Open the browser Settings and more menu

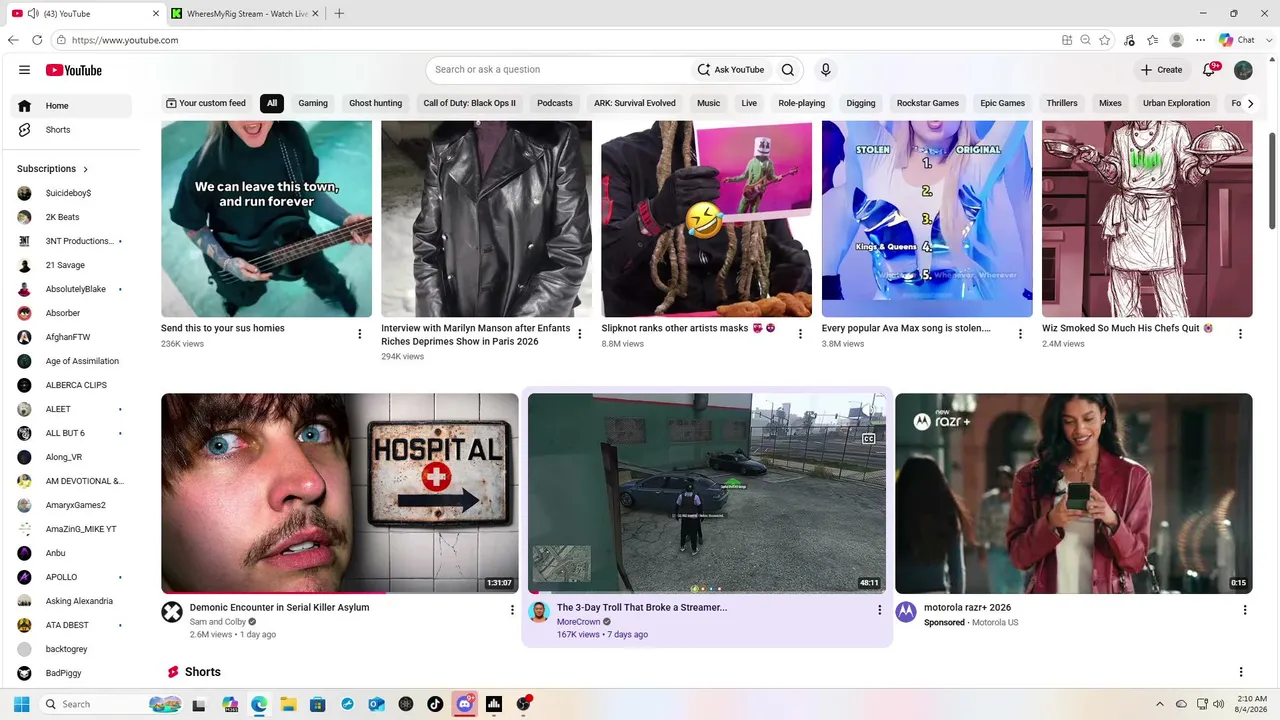coord(1201,40)
